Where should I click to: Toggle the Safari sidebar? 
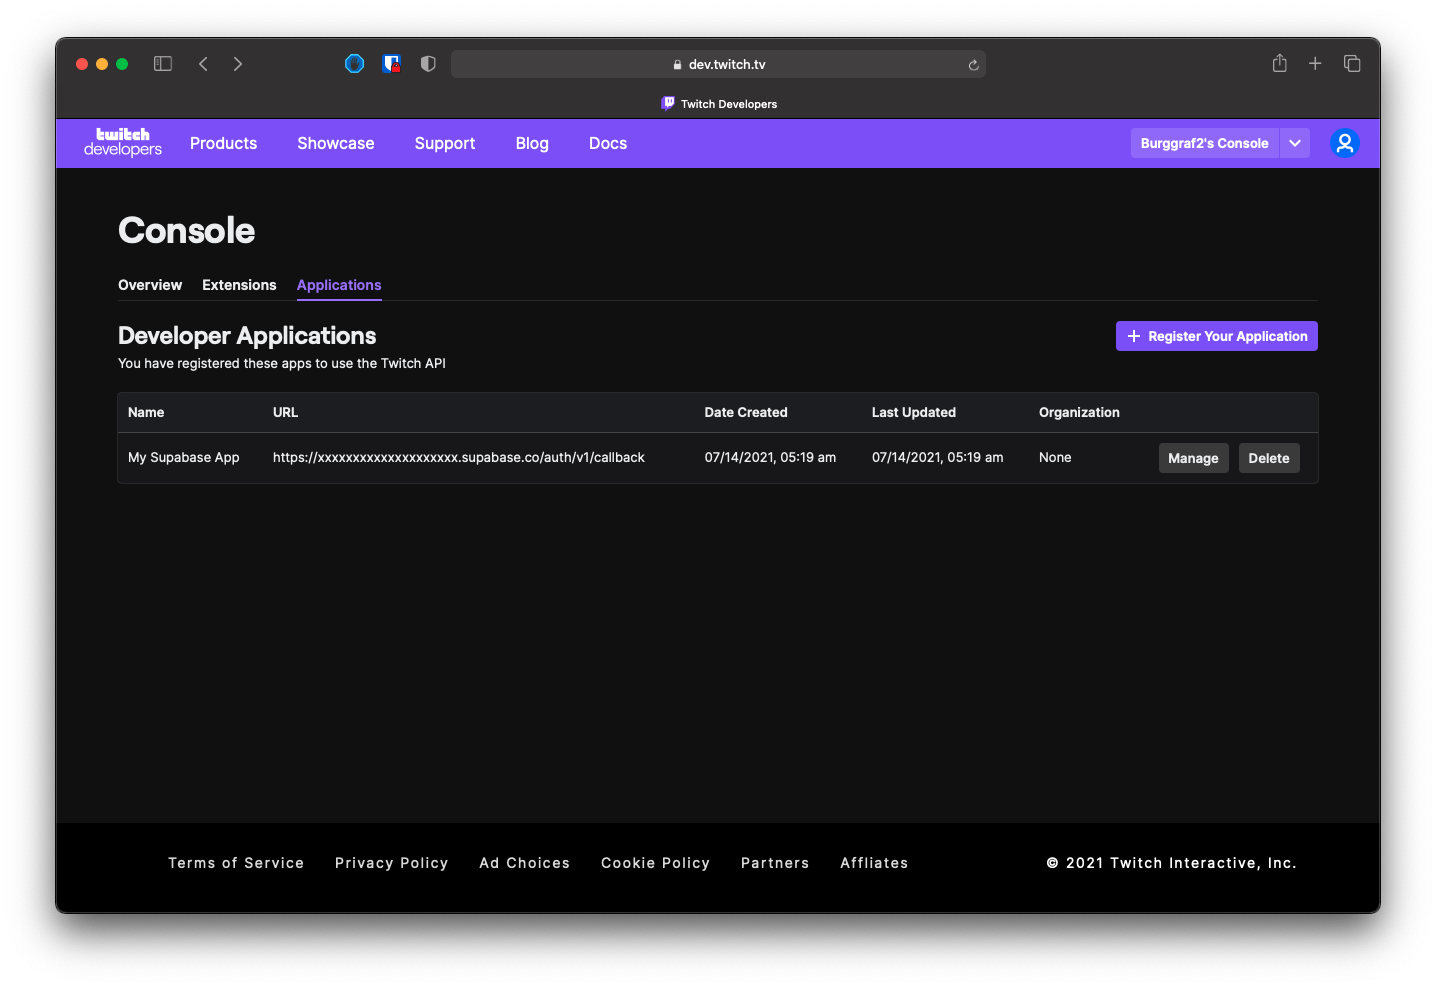coord(162,63)
